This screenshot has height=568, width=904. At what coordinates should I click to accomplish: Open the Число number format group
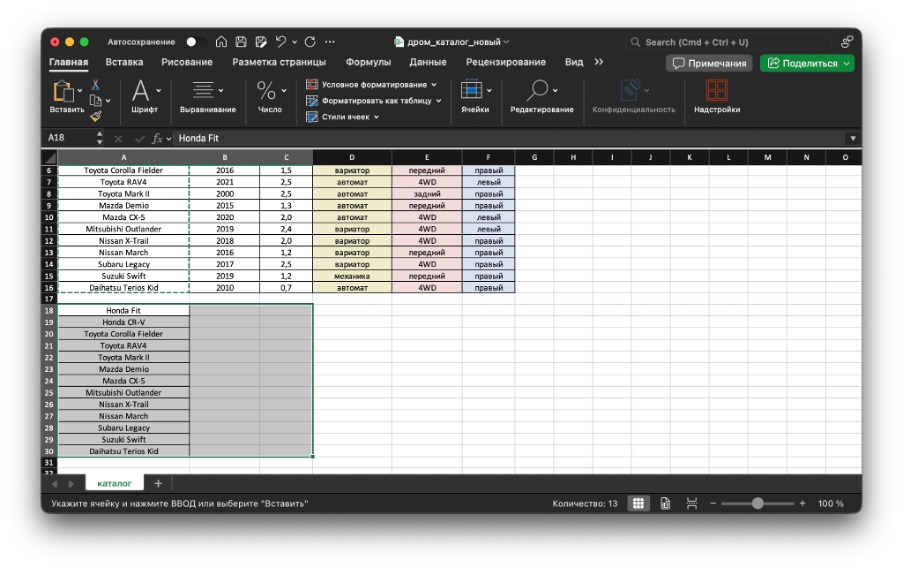point(270,97)
